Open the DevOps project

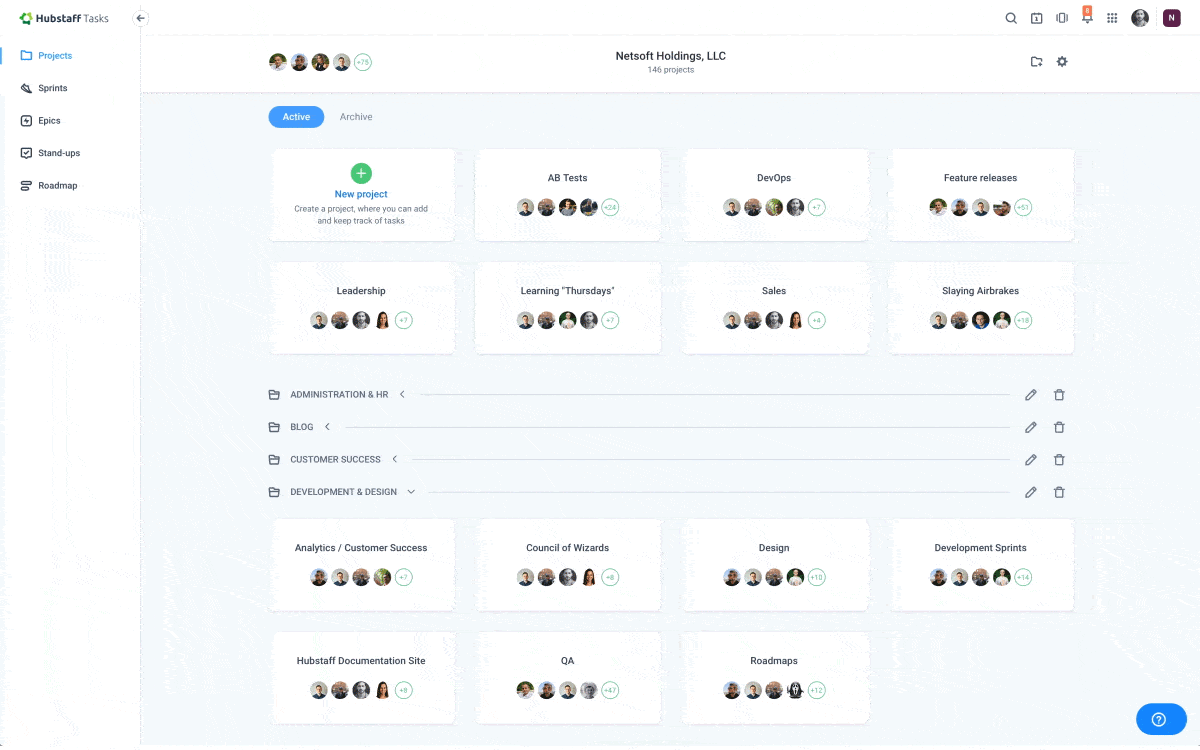click(774, 195)
